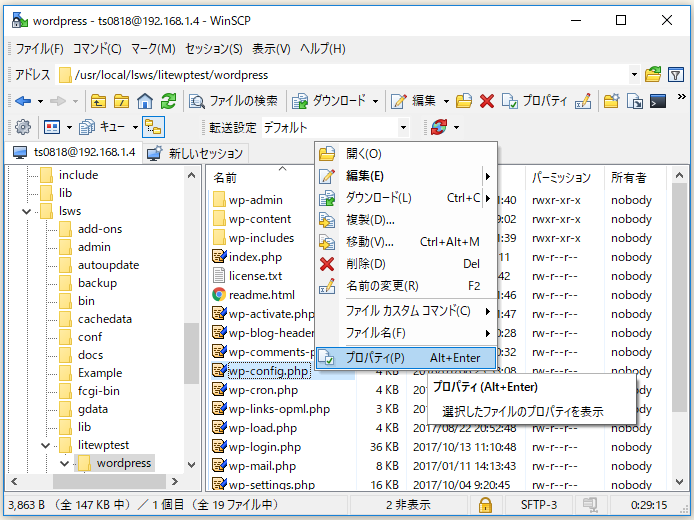Open ファイルの検索 file search
Screen dimensions: 694x520
233,101
